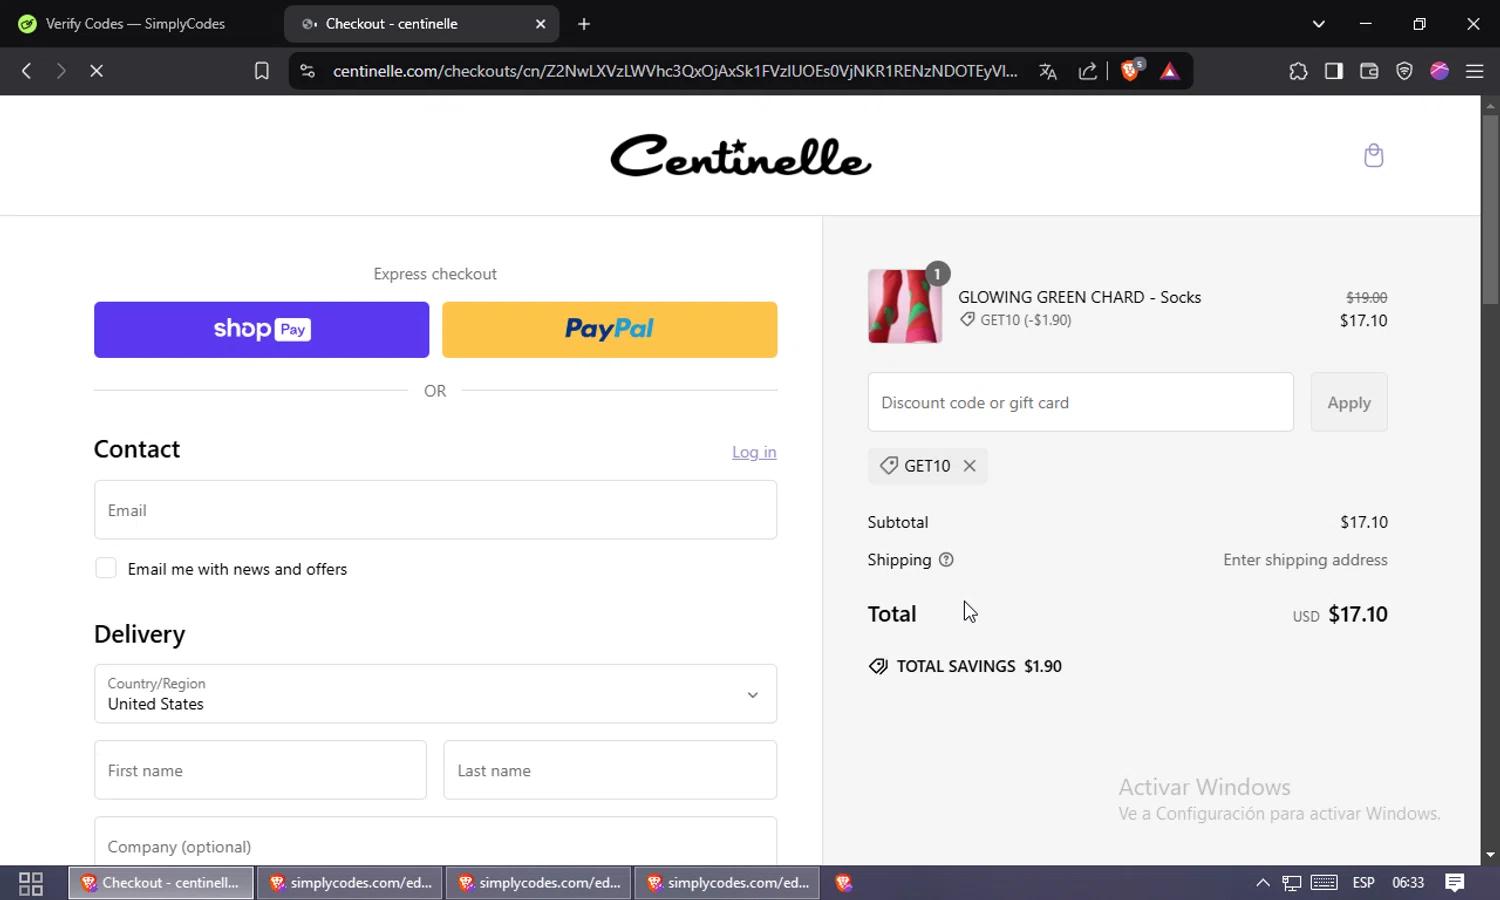Click the scrollbar down arrow

[x=1490, y=855]
